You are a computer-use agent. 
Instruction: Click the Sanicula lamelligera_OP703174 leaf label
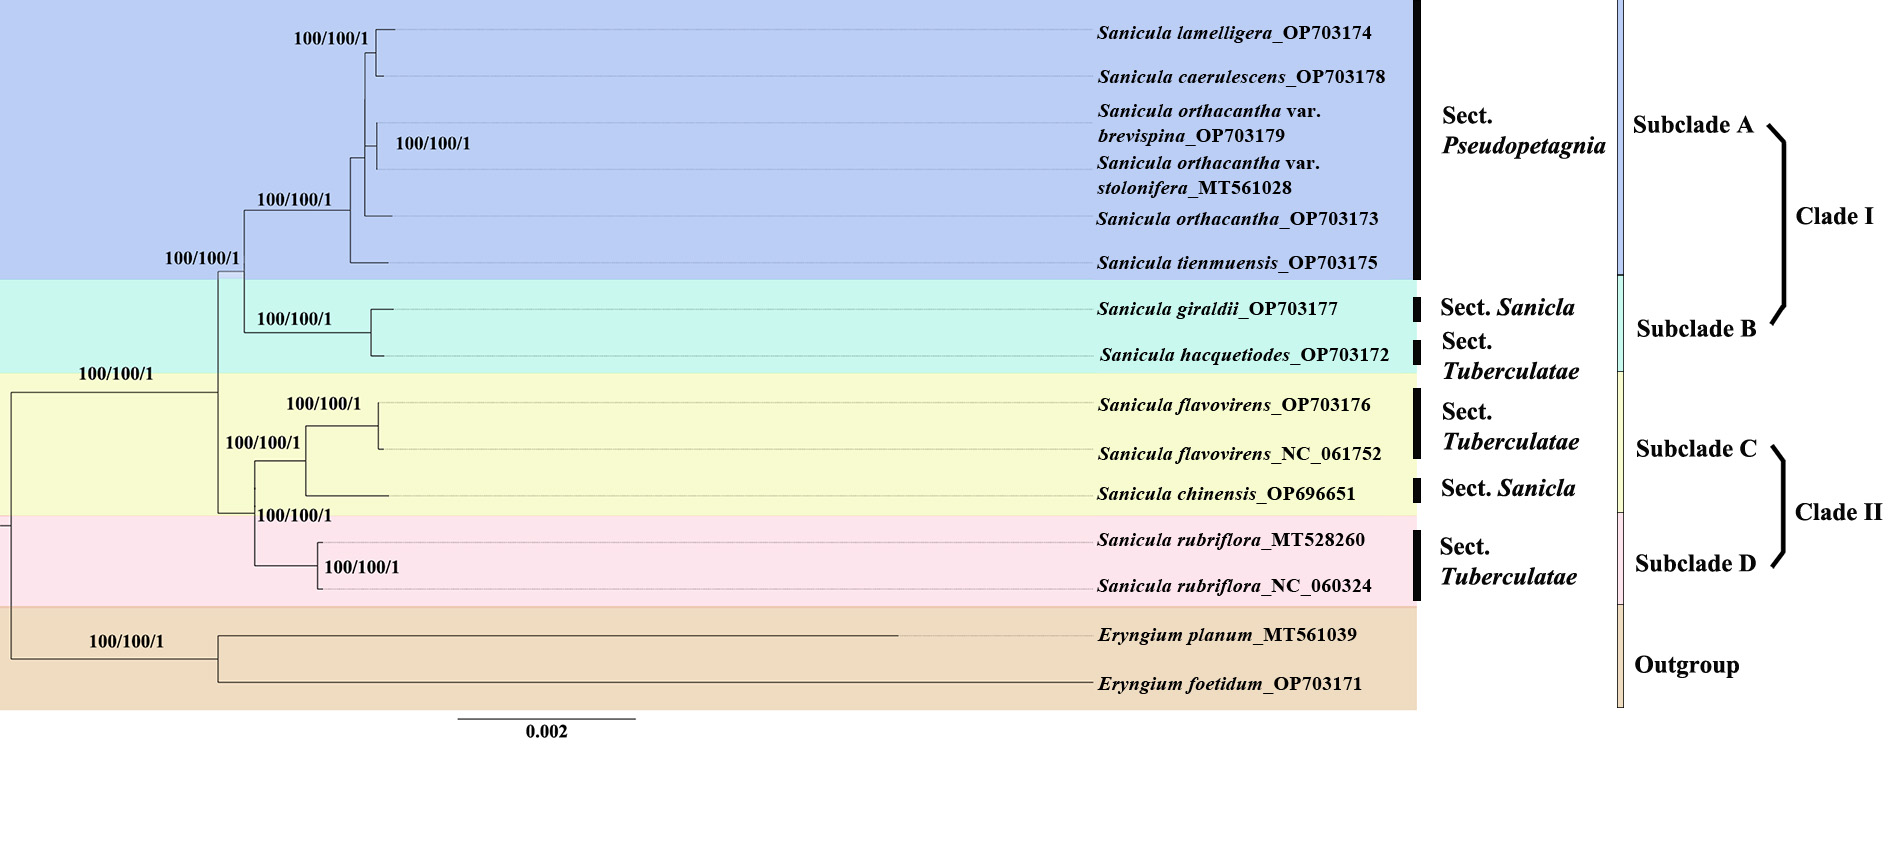pyautogui.click(x=1233, y=33)
